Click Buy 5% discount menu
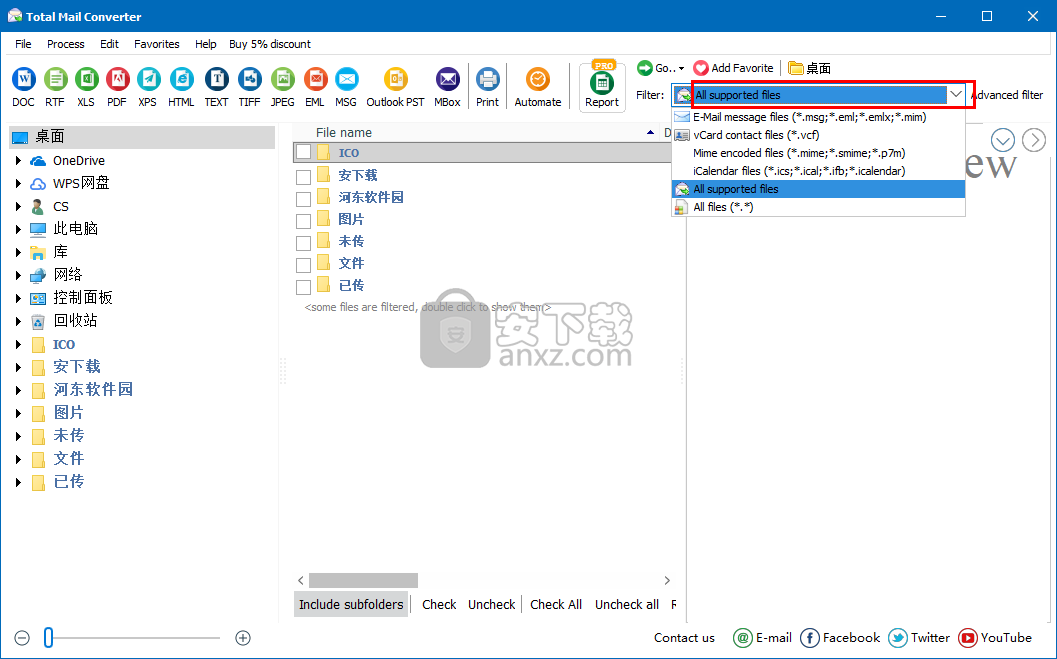 270,44
